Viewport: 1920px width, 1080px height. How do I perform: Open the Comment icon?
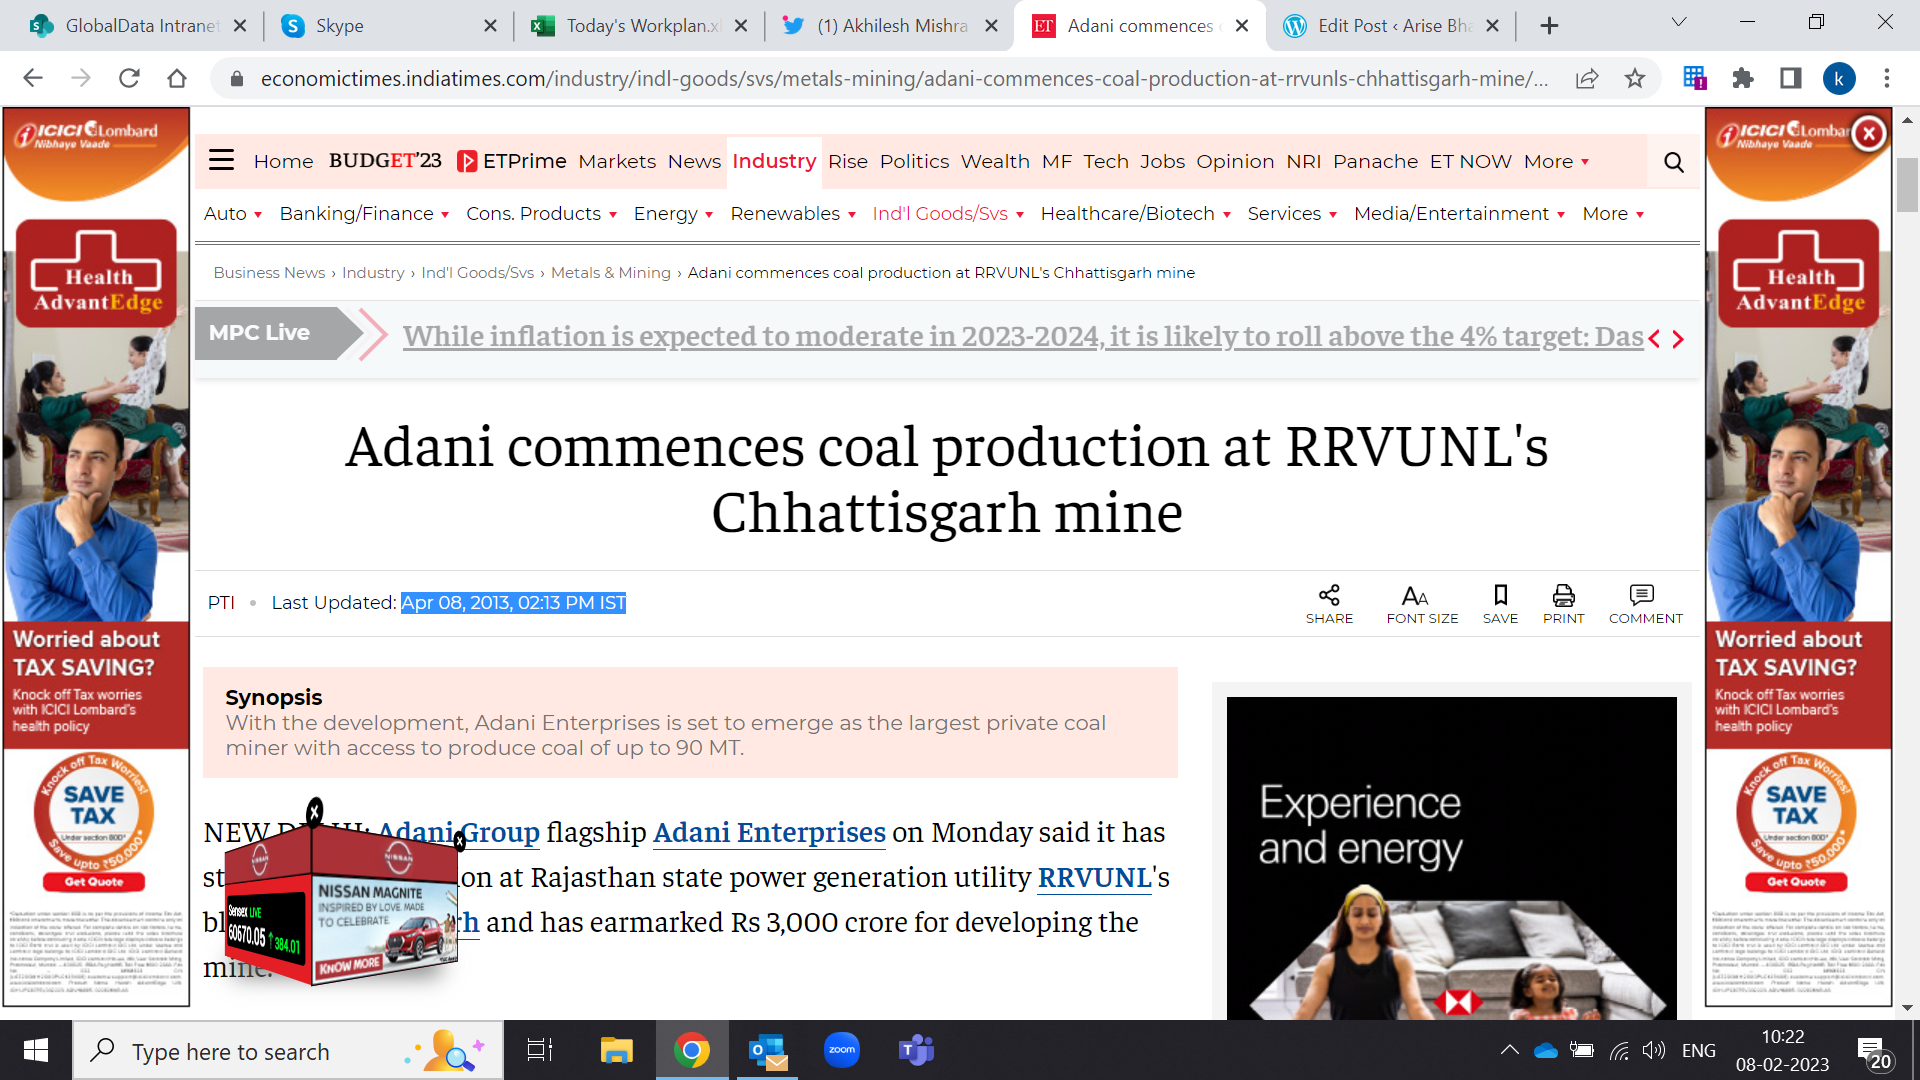pos(1641,596)
